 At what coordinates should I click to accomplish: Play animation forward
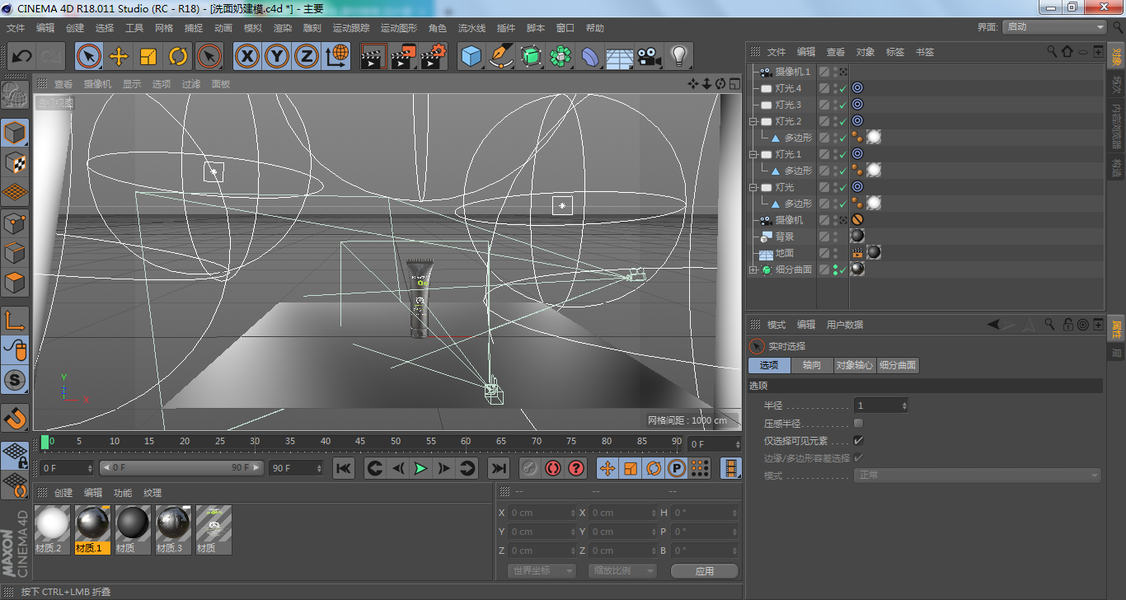pos(421,469)
